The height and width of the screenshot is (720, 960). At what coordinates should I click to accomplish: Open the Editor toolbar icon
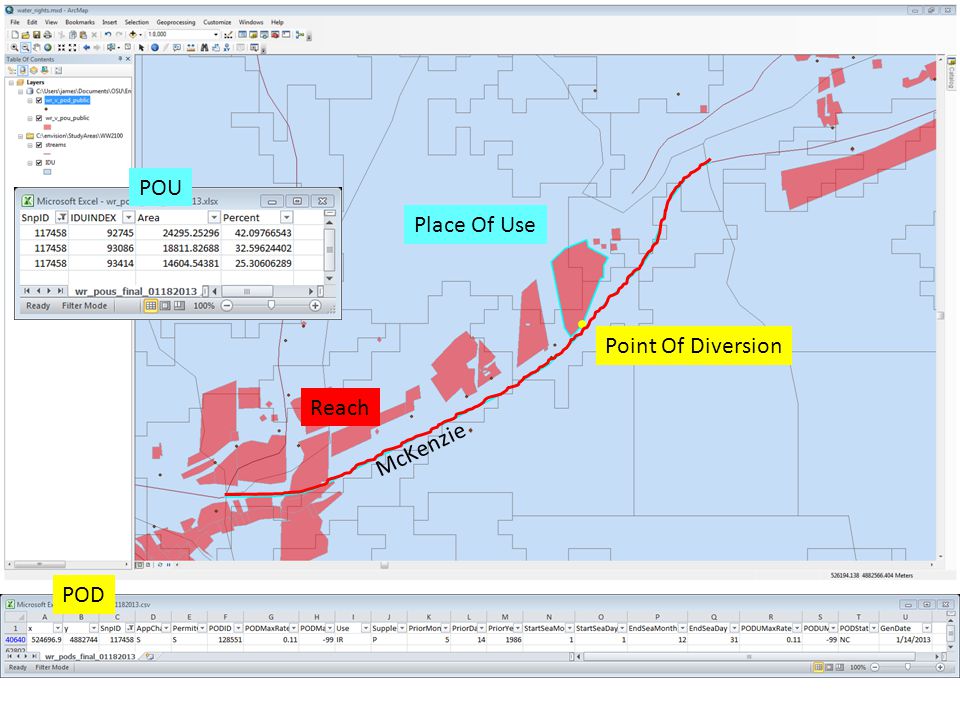(x=228, y=35)
